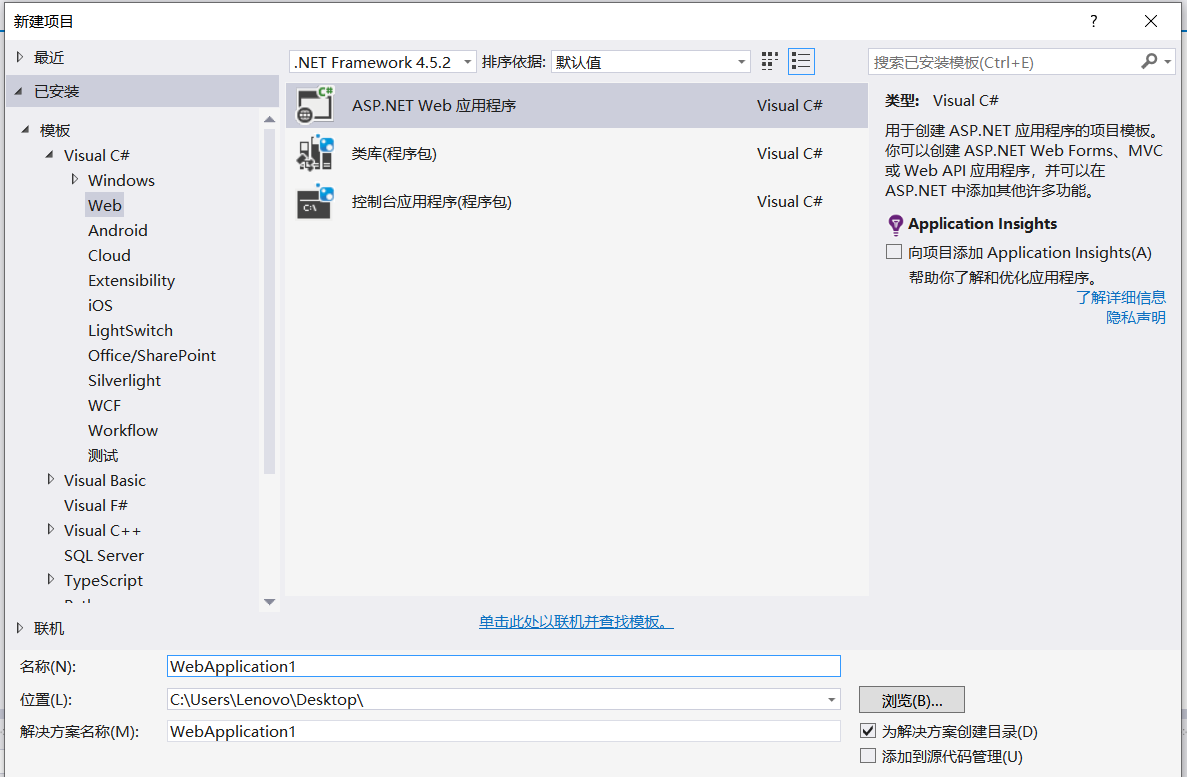Switch to medium icons list view
This screenshot has height=777, width=1187.
(x=801, y=62)
